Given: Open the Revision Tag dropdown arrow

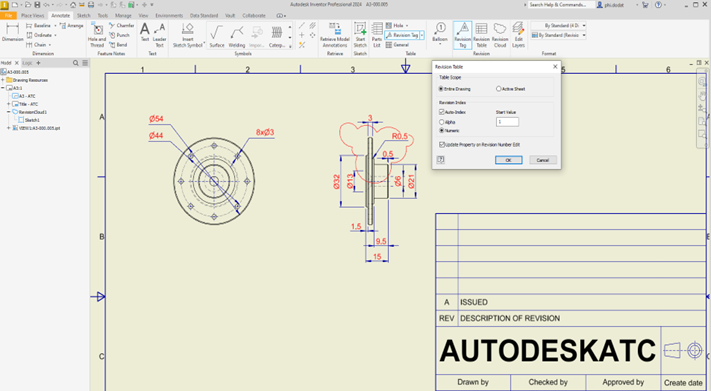Looking at the screenshot, I should (422, 35).
